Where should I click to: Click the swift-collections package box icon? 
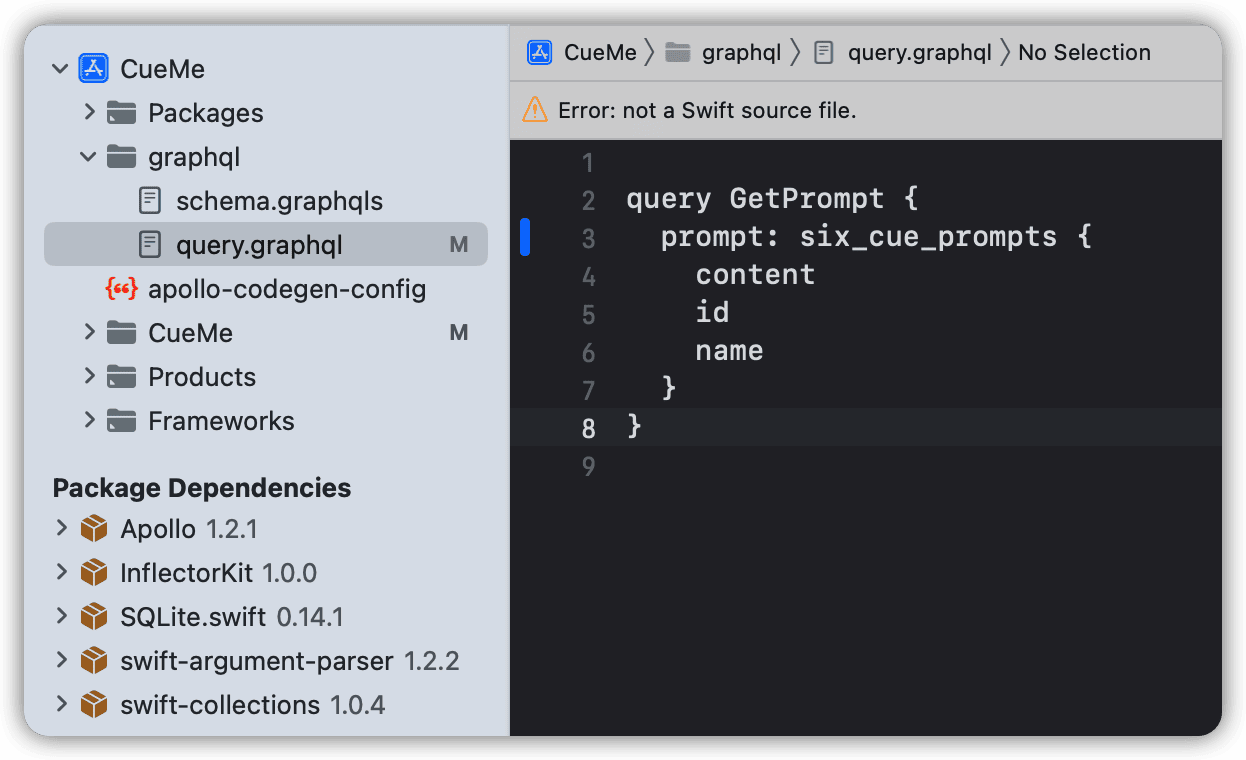tap(94, 704)
